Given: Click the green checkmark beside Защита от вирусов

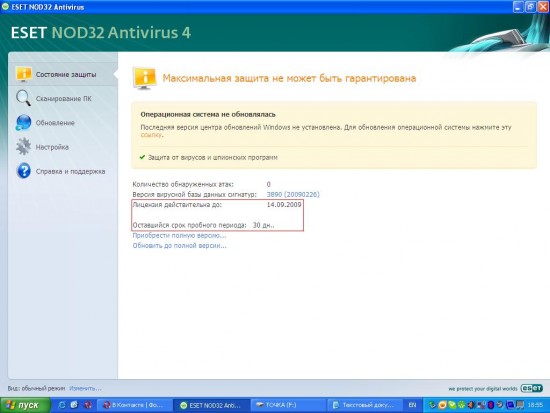Looking at the screenshot, I should pyautogui.click(x=142, y=157).
